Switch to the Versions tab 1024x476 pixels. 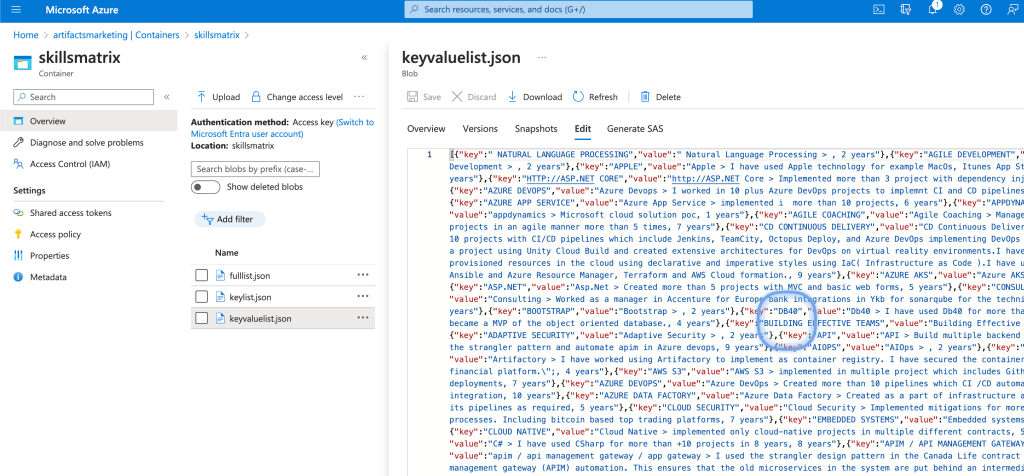[x=480, y=129]
